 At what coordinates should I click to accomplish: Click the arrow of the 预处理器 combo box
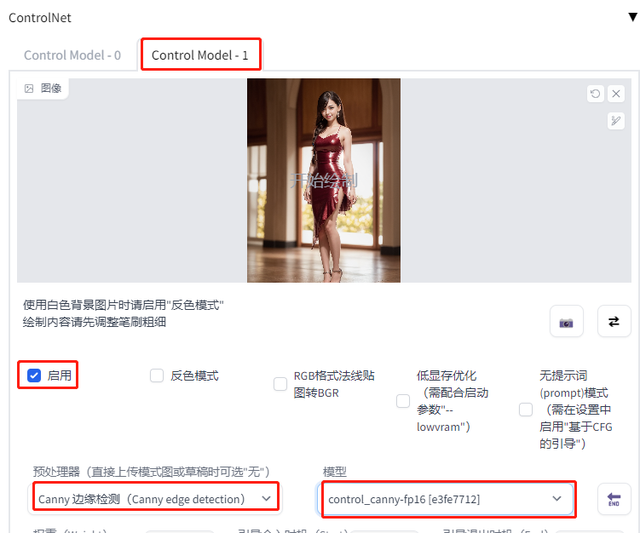265,498
